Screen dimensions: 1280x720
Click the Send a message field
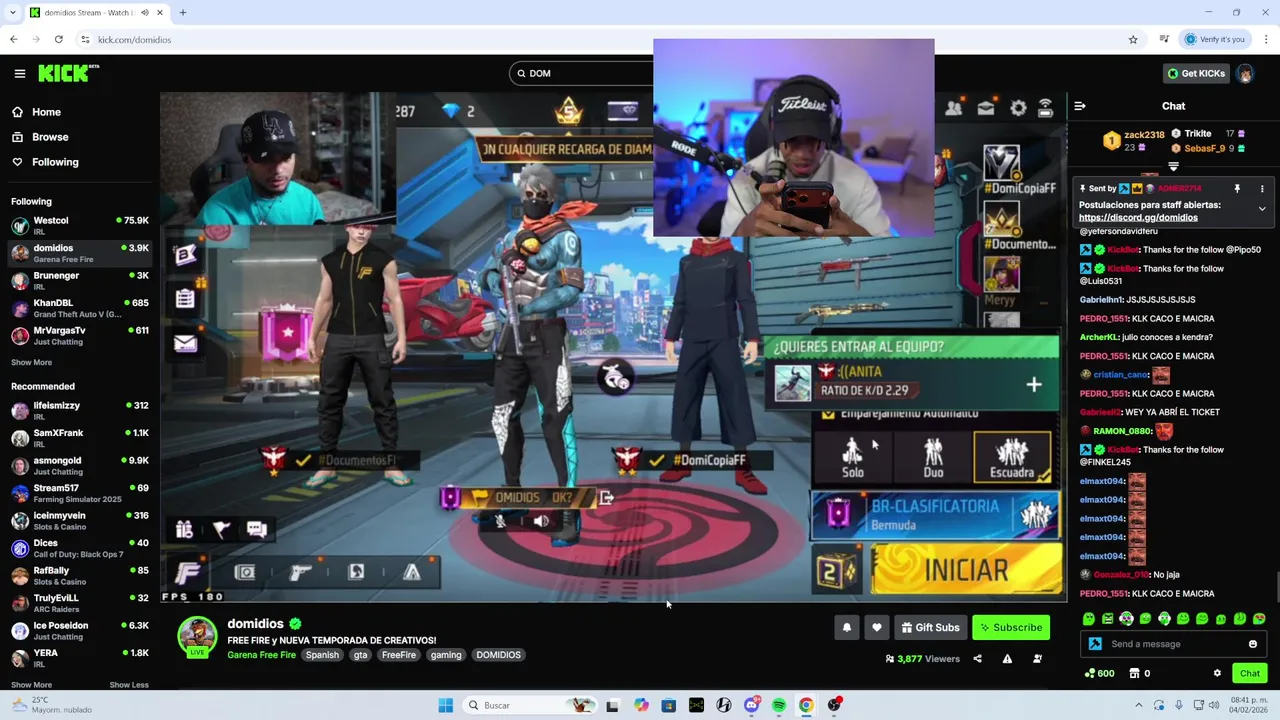pyautogui.click(x=1173, y=644)
